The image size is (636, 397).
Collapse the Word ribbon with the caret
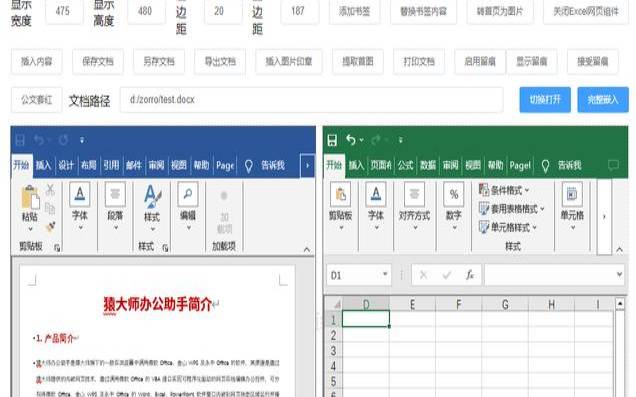click(307, 250)
